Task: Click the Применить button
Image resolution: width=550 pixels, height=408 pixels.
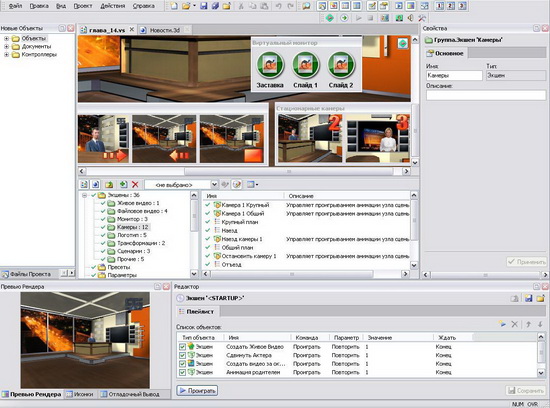Action: (527, 262)
